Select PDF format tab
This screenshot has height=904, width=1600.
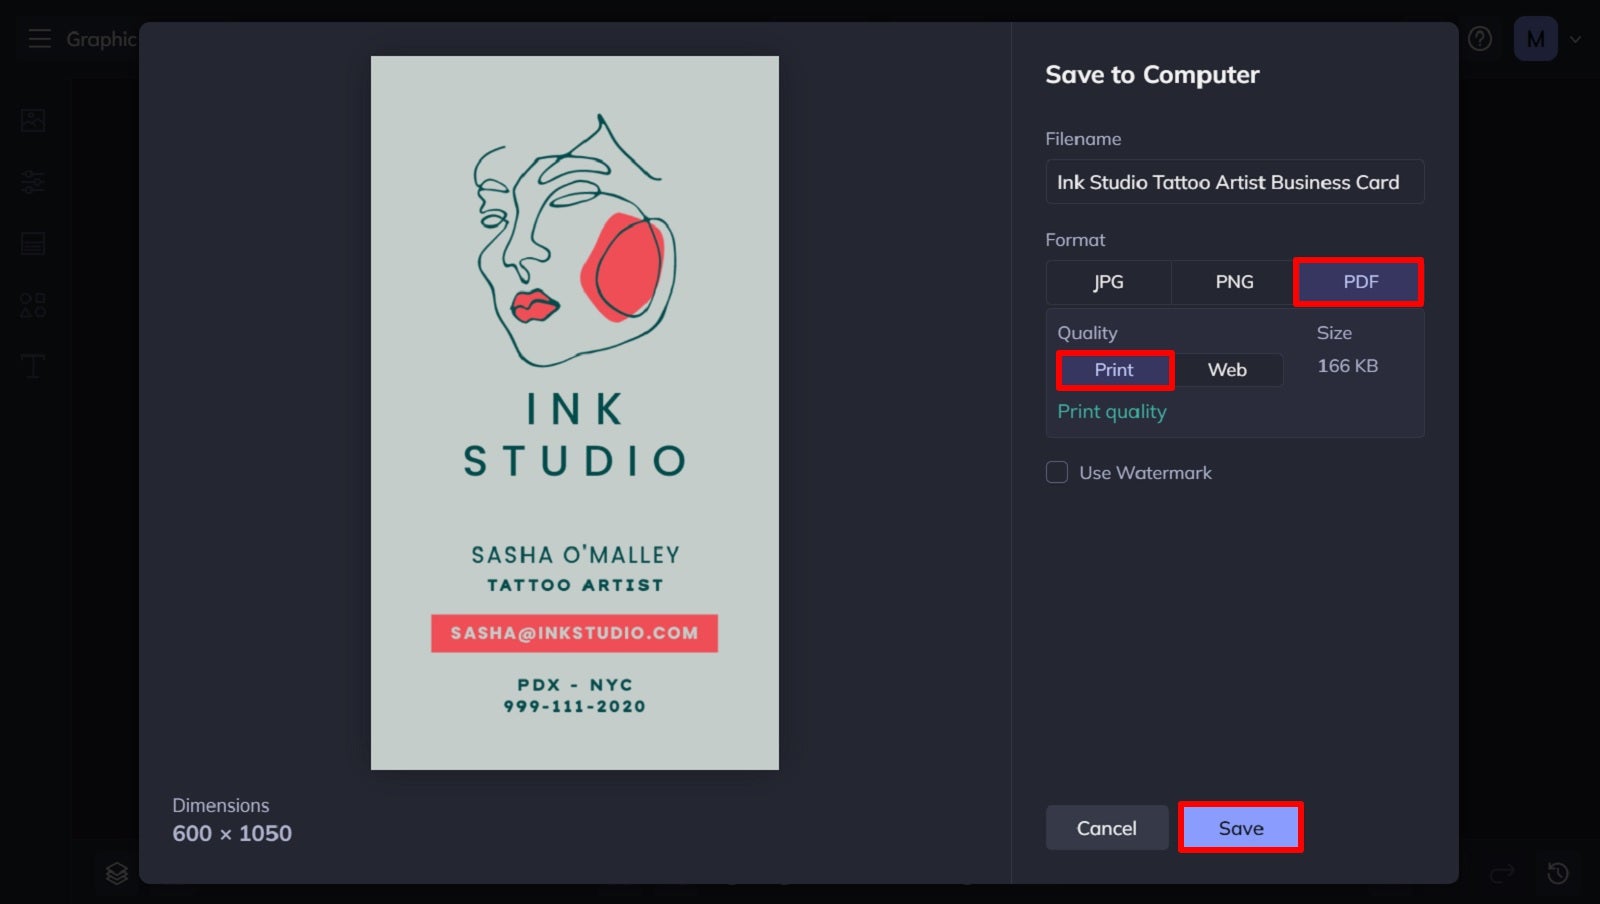click(1360, 282)
